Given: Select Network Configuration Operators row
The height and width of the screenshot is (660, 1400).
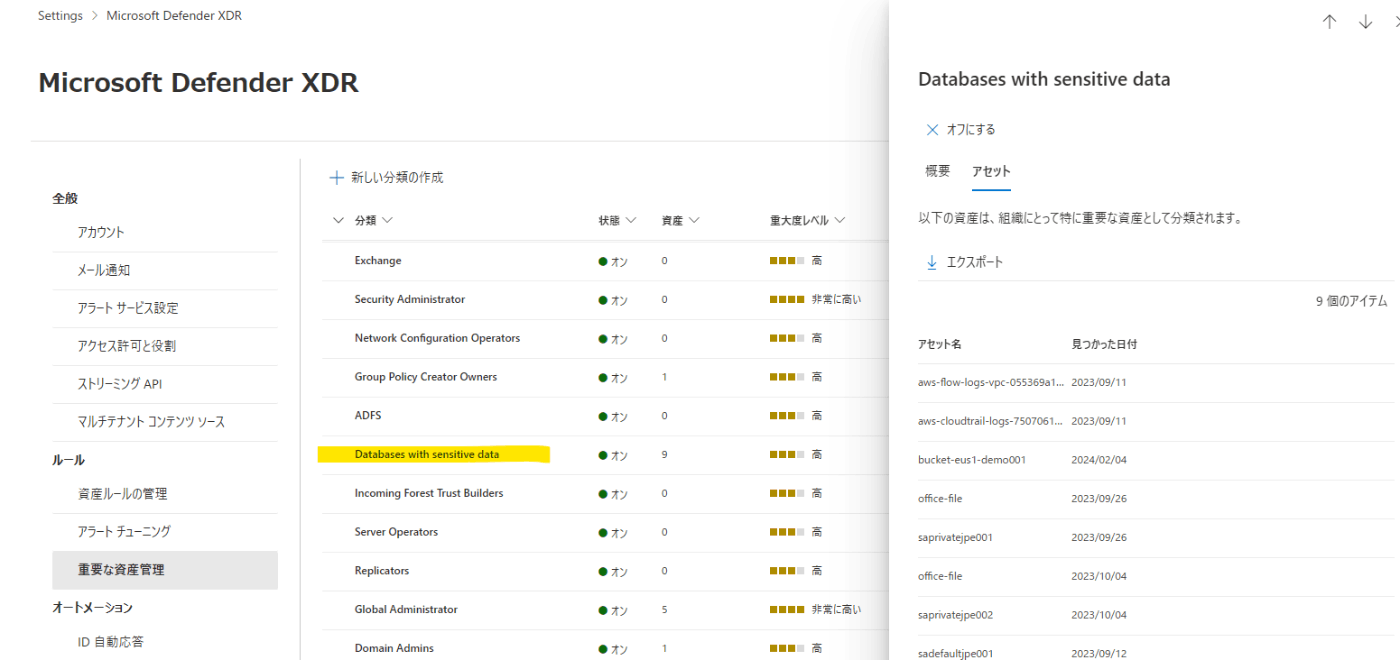Looking at the screenshot, I should tap(437, 338).
